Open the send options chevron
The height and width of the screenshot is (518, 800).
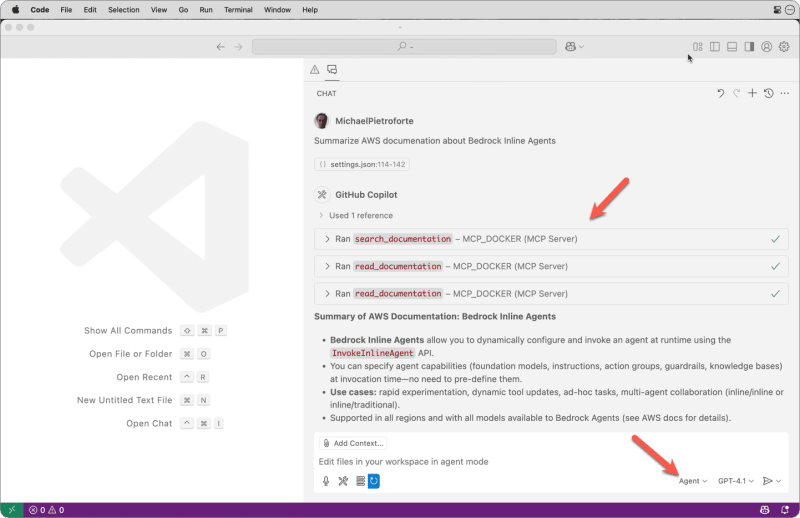point(779,481)
